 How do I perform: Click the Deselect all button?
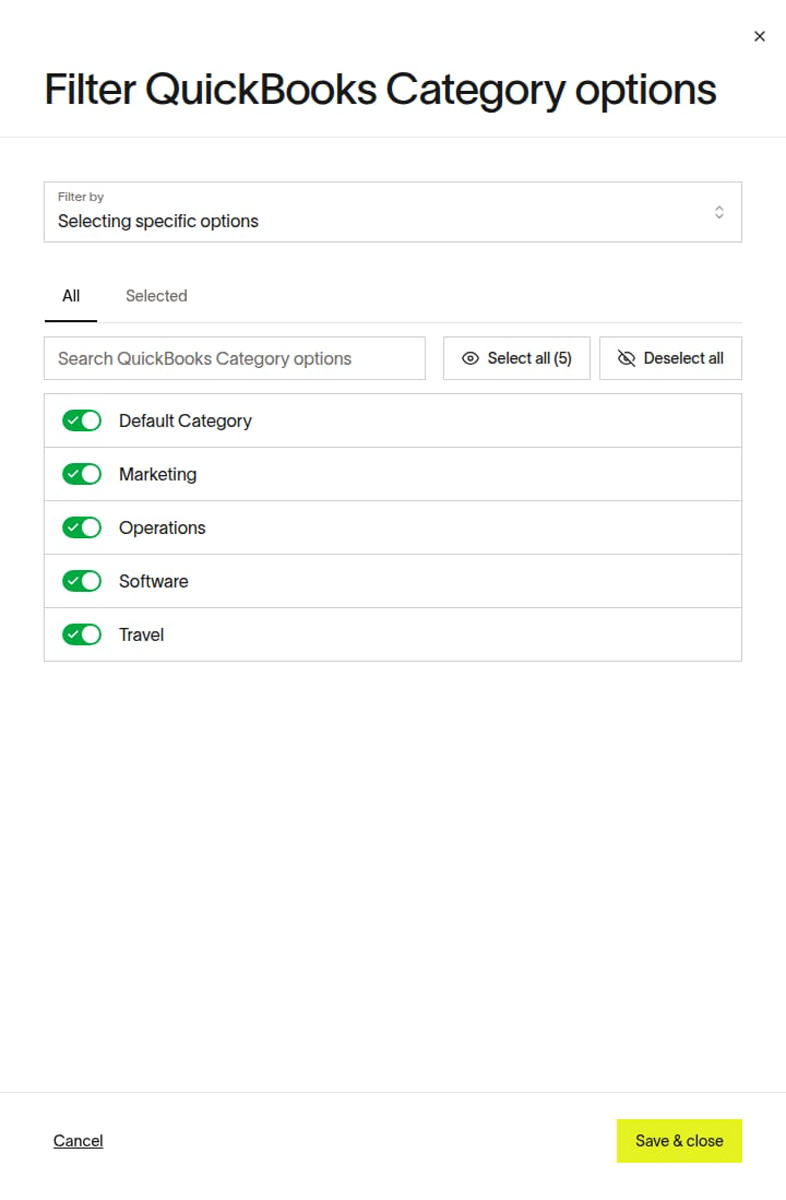(x=671, y=358)
